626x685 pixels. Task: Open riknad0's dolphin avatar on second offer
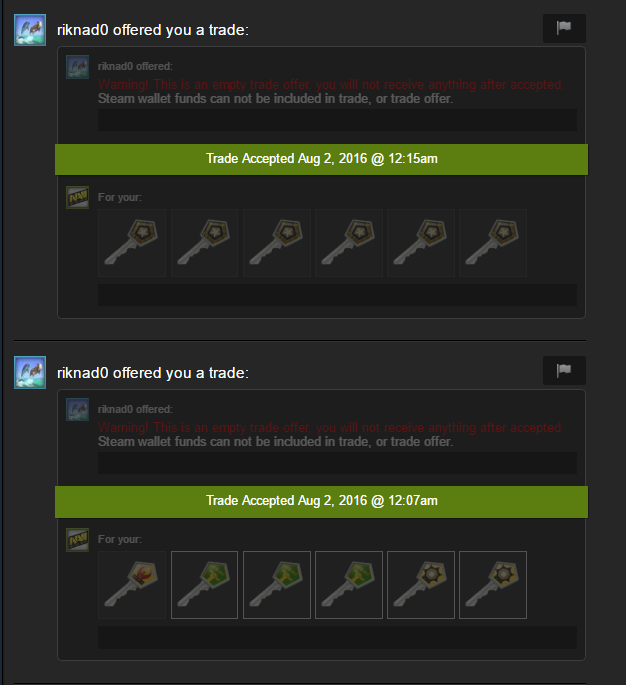30,372
